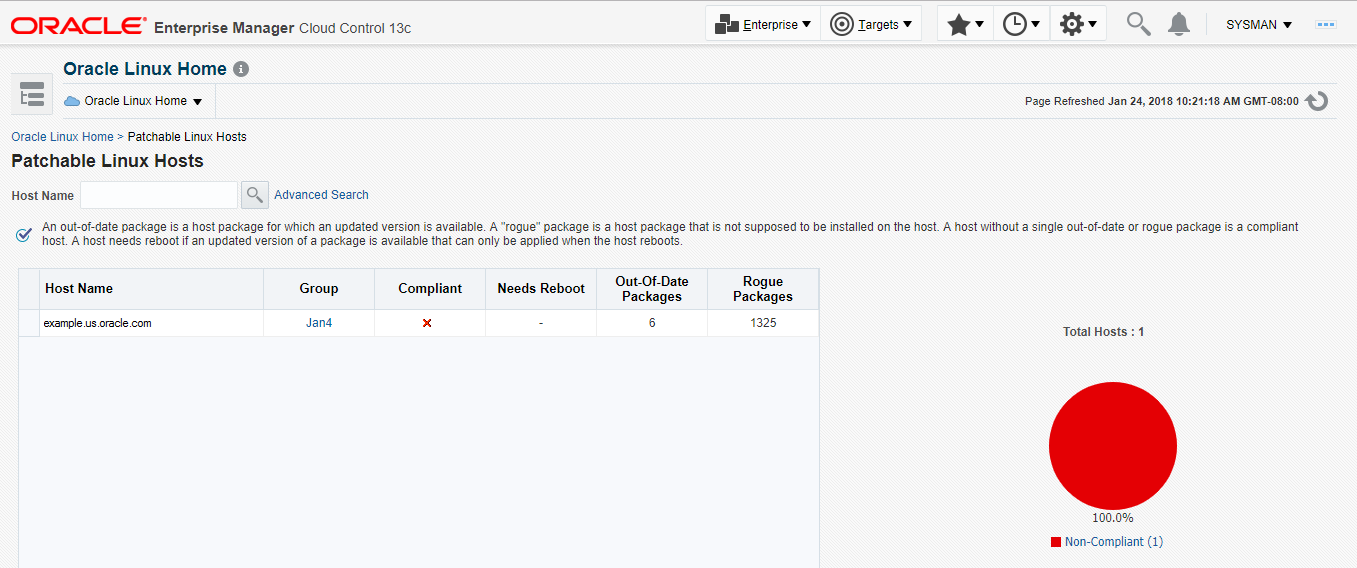Click the accessibility dots icon top-right
This screenshot has width=1357, height=568.
(1326, 24)
